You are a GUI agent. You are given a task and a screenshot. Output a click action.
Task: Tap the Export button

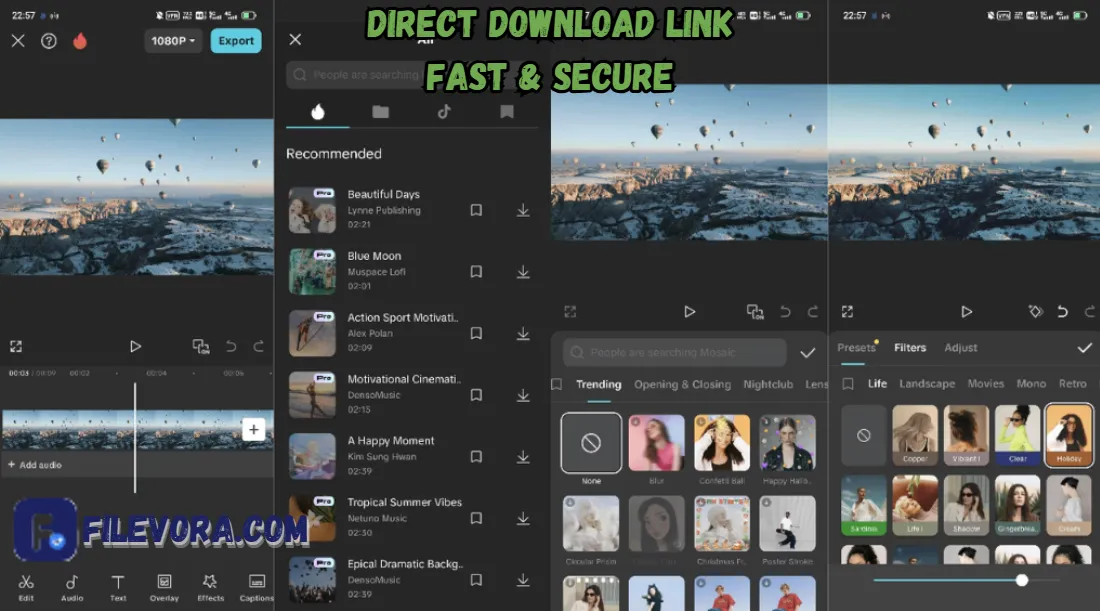tap(236, 40)
